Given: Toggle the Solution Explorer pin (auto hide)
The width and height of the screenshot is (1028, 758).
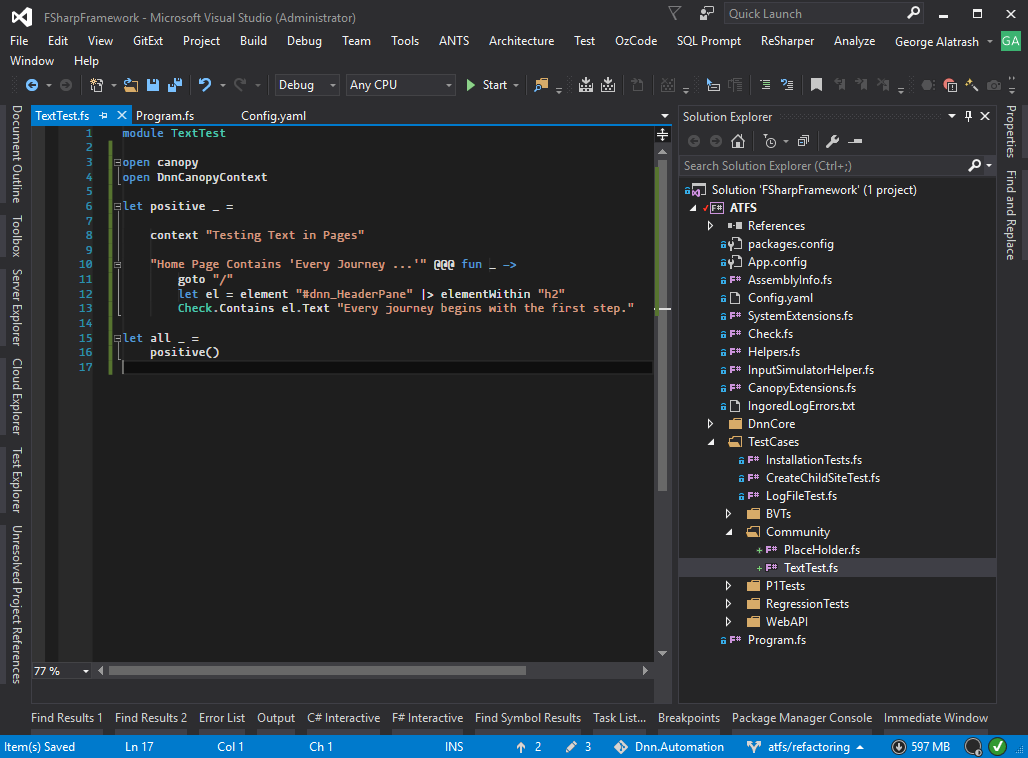Looking at the screenshot, I should tap(968, 116).
